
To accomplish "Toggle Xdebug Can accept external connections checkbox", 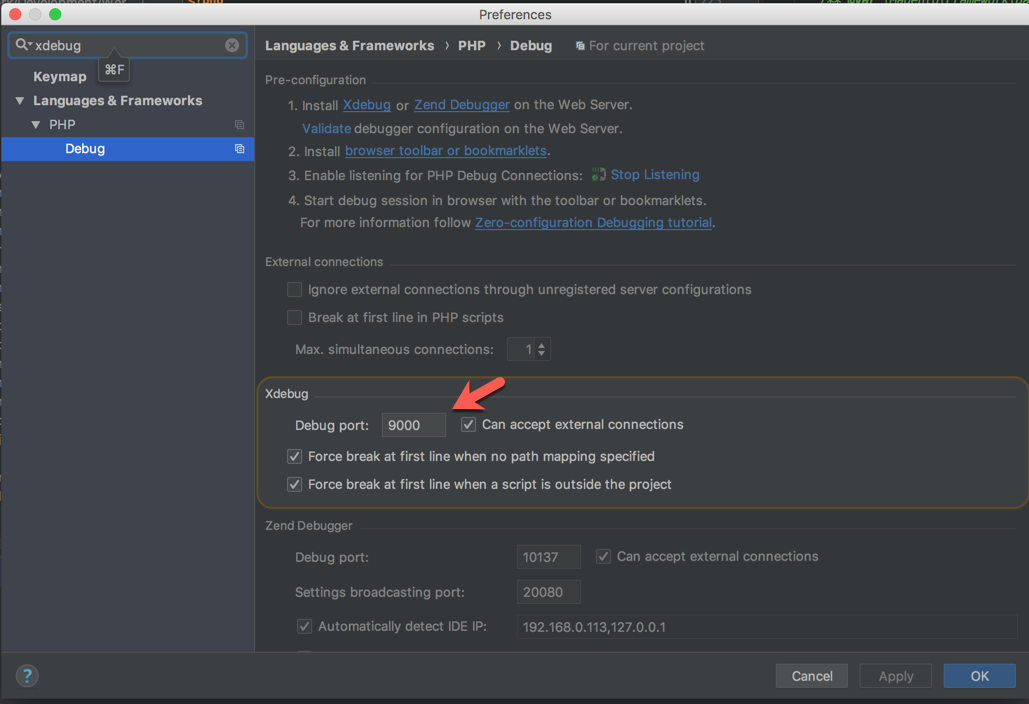I will pyautogui.click(x=468, y=424).
